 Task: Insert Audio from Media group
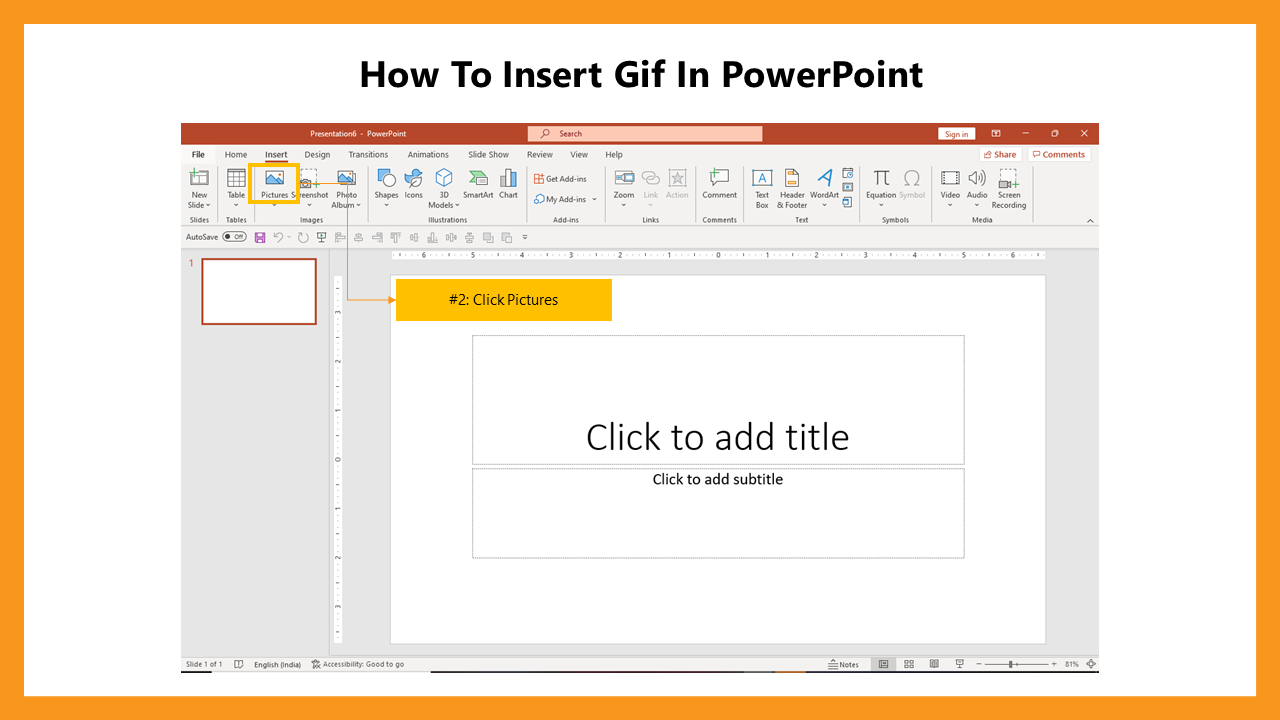(x=977, y=188)
